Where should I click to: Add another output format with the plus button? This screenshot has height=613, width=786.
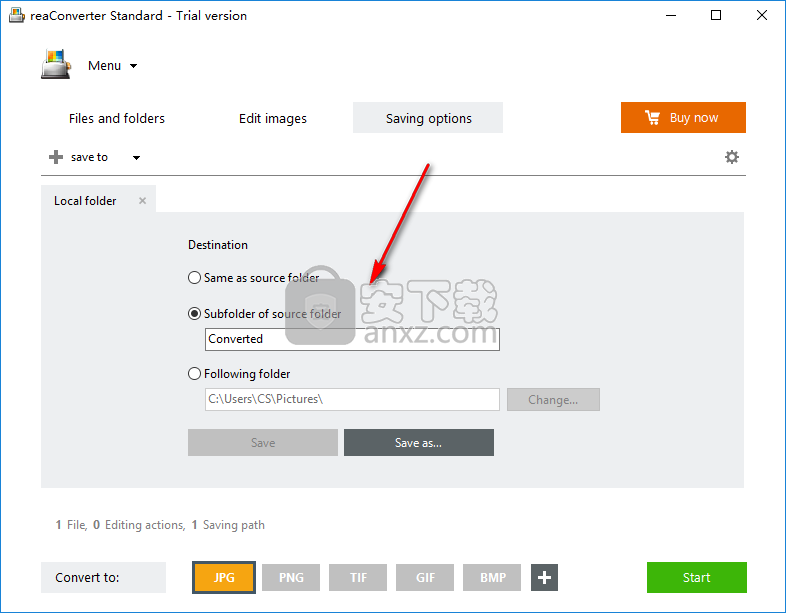pos(544,577)
